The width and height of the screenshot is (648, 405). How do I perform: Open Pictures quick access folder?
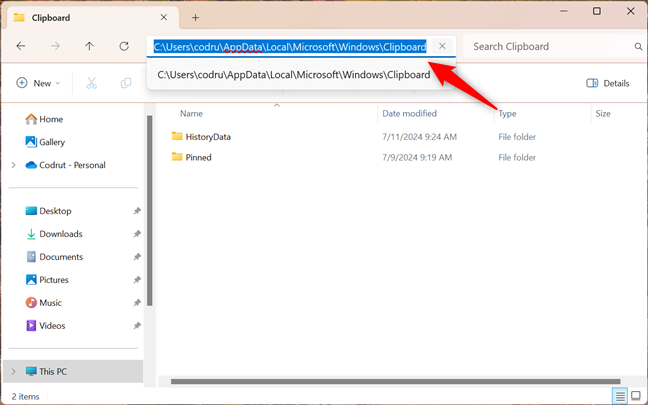tap(47, 280)
